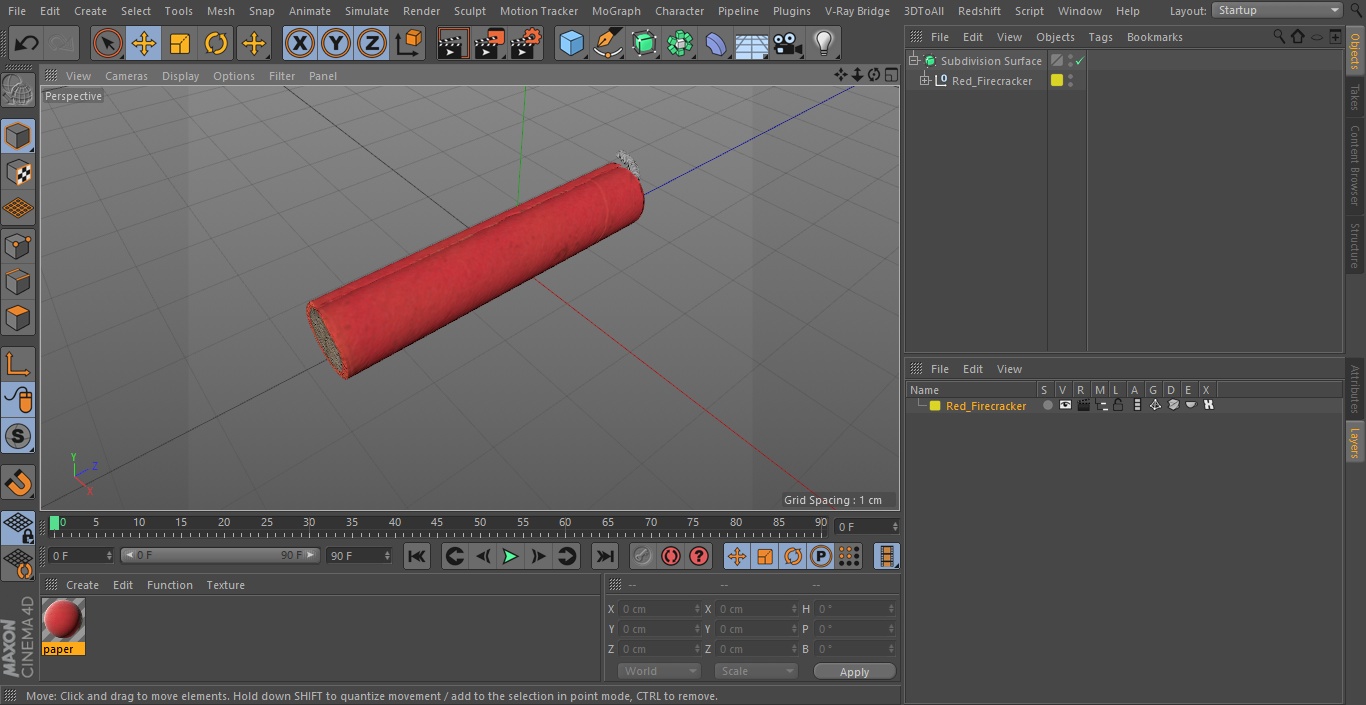Select Polygons mode in left sidebar
This screenshot has height=705, width=1366.
tap(18, 318)
